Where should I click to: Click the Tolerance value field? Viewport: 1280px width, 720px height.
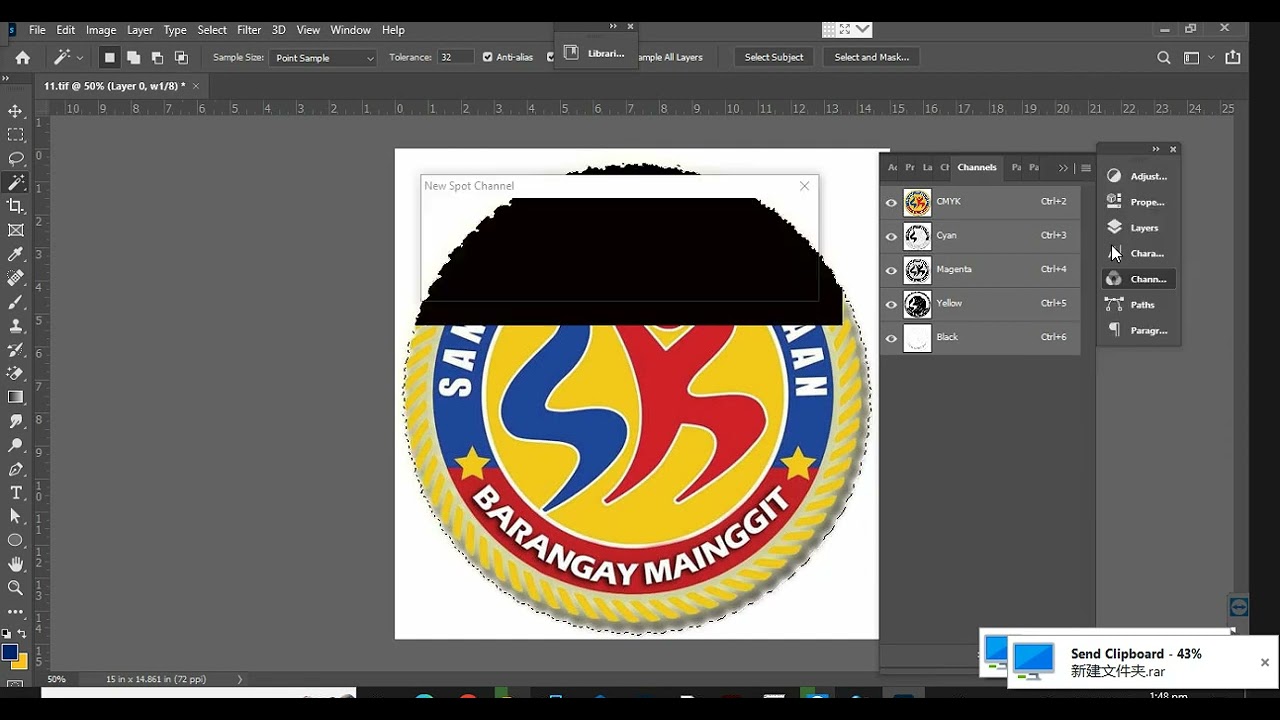point(455,58)
